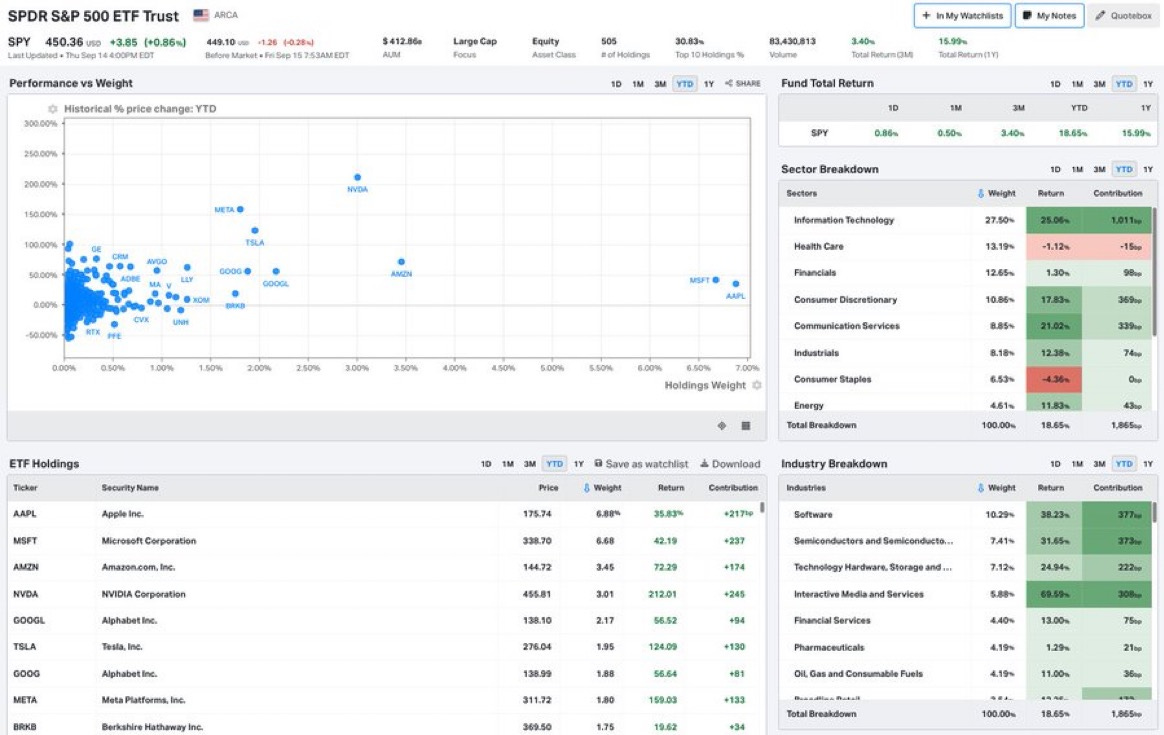Screen dimensions: 1164x735
Task: Click Amazon.com, Inc. security name
Action: point(138,567)
